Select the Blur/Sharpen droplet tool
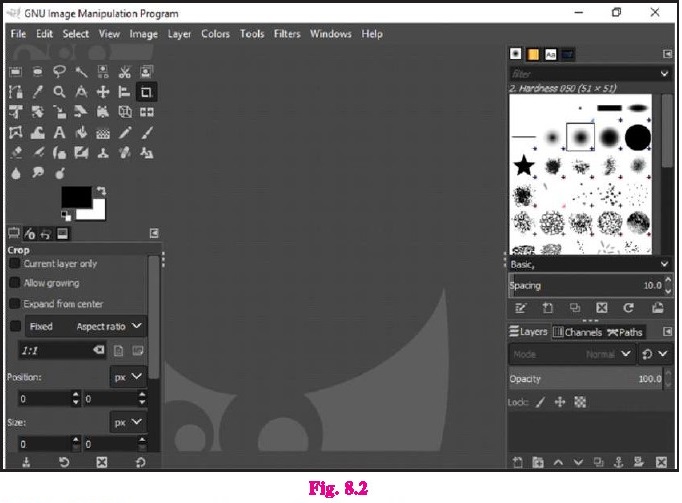Screen dimensions: 682x503 point(16,173)
